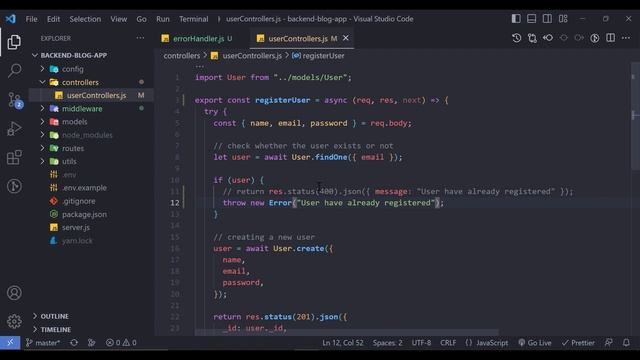640x360 pixels.
Task: Click the VS Code logo icon
Action: pos(11,19)
